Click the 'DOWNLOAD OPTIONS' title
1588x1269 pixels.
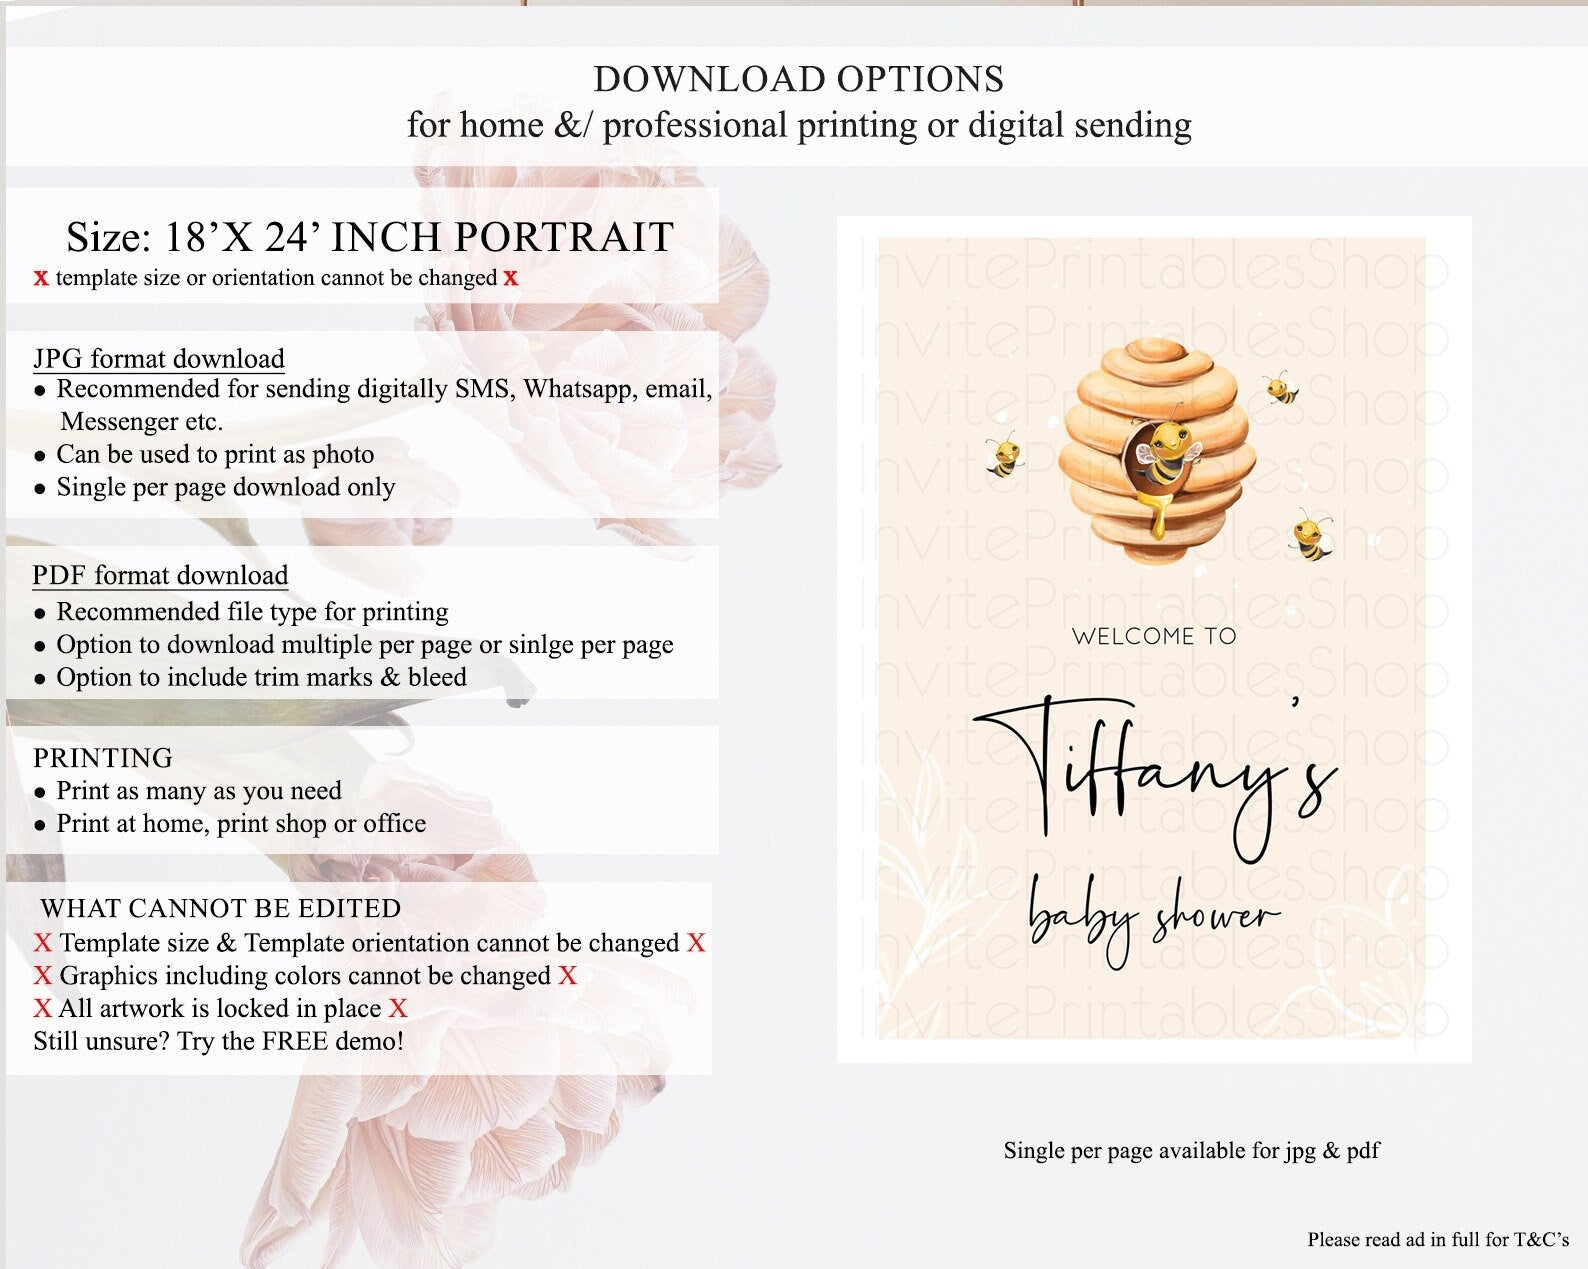click(x=799, y=79)
